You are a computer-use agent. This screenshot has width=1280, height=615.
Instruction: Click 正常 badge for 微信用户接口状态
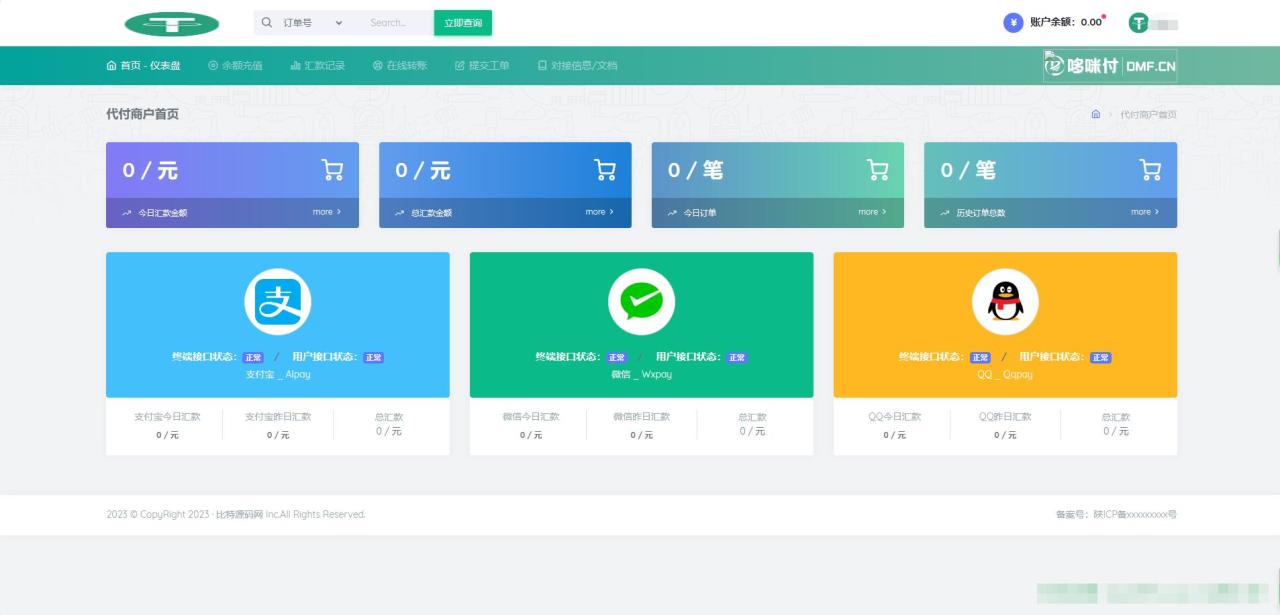pyautogui.click(x=737, y=356)
